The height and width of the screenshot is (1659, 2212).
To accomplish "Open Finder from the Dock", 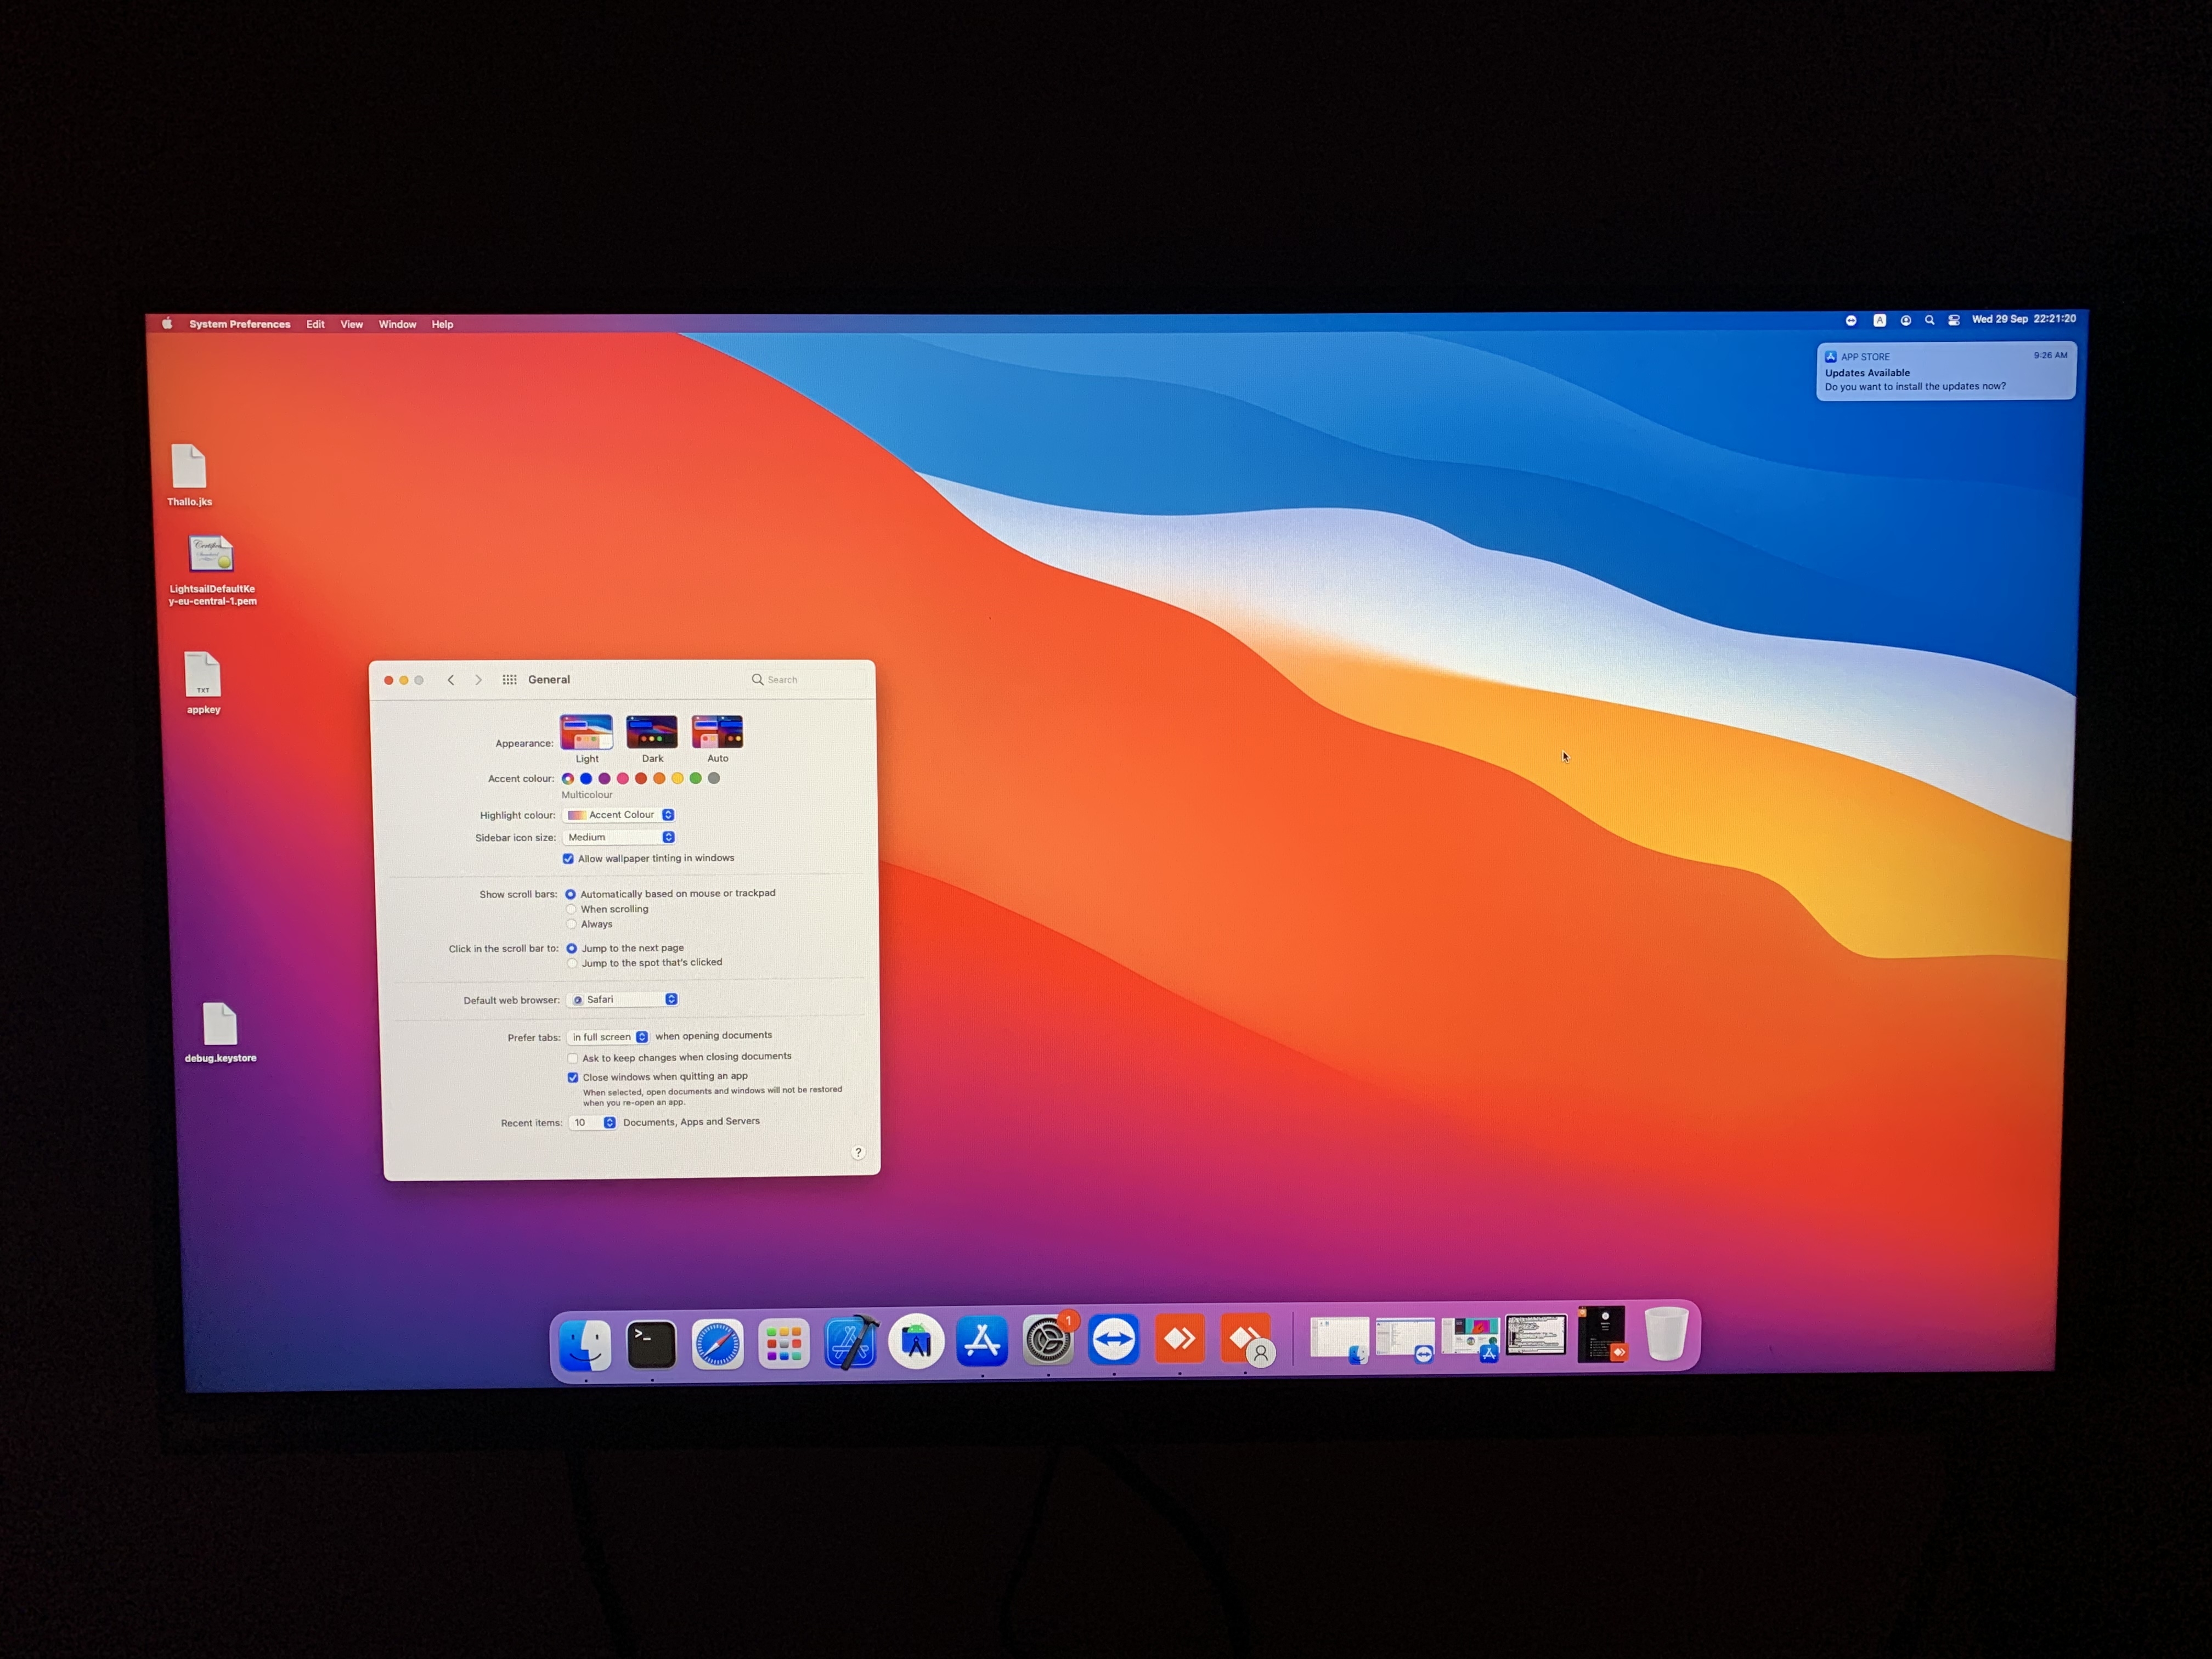I will point(585,1344).
